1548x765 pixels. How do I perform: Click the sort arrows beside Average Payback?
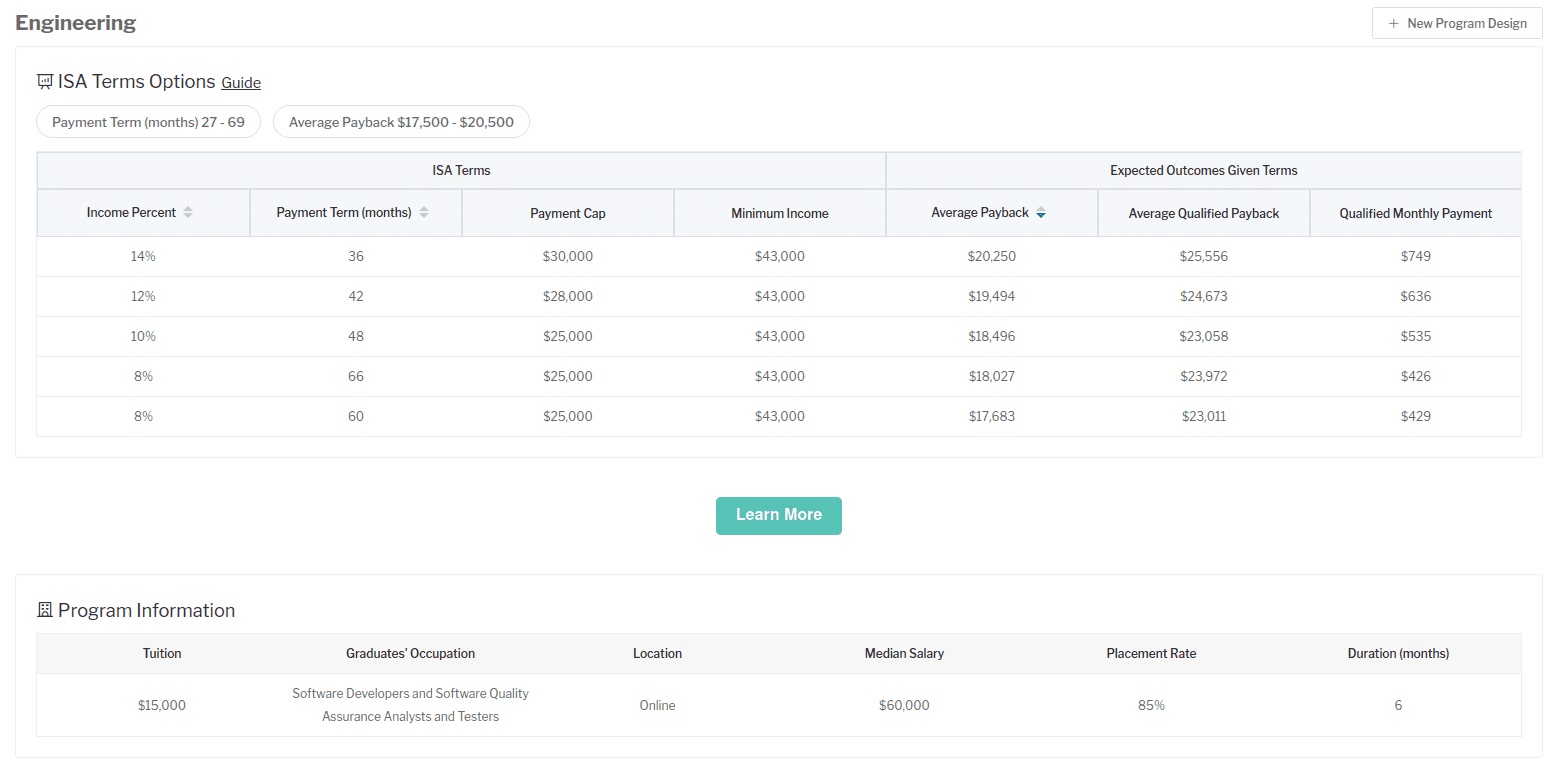point(1041,213)
